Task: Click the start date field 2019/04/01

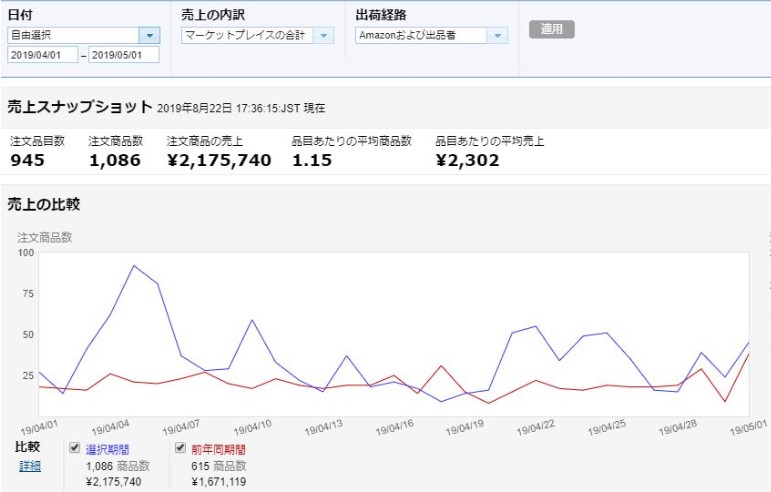Action: coord(42,55)
